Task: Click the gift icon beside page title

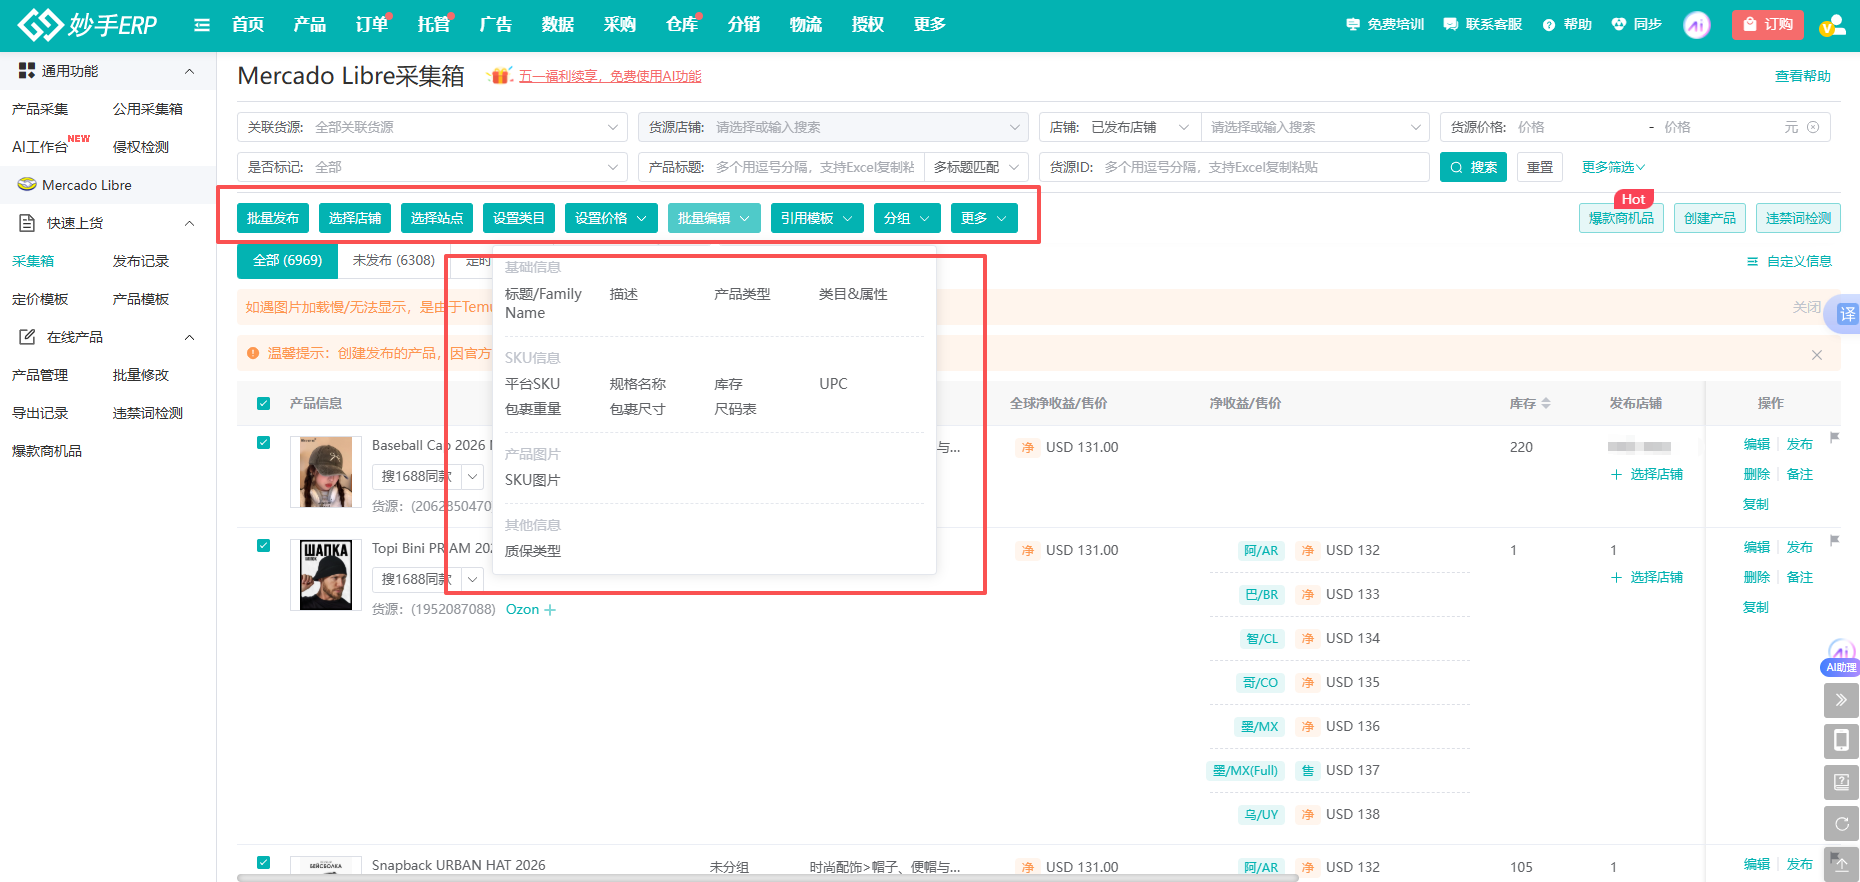Action: 500,76
